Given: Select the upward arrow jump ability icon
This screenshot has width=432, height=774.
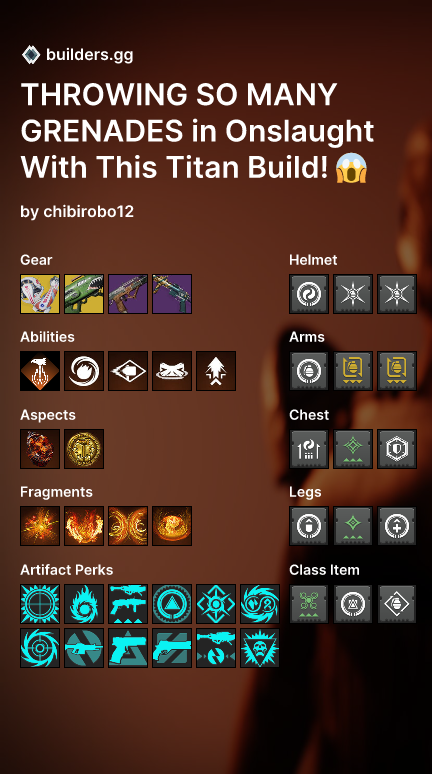Looking at the screenshot, I should pyautogui.click(x=216, y=371).
